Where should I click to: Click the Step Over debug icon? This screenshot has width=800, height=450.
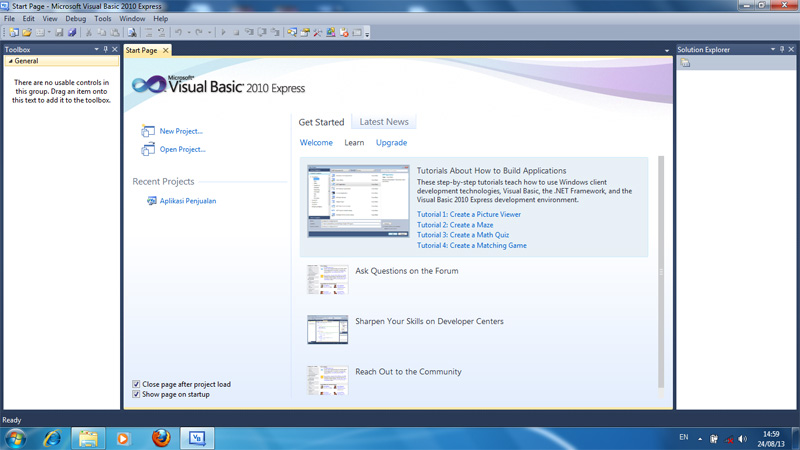262,33
